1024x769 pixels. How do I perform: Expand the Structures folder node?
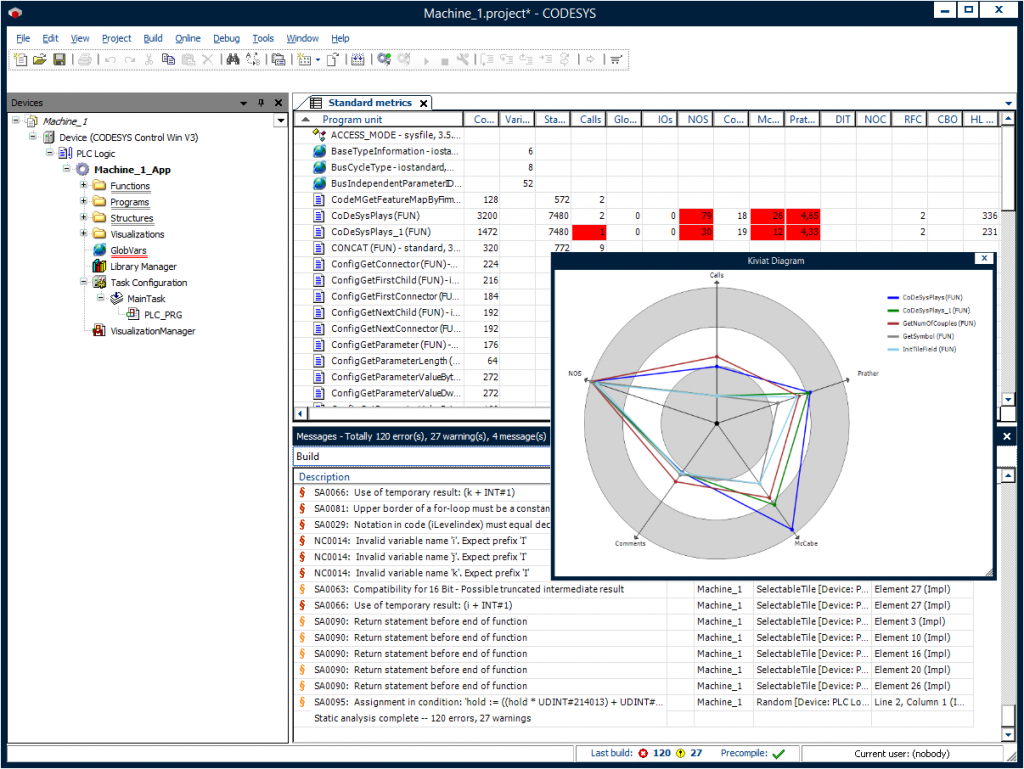[85, 218]
